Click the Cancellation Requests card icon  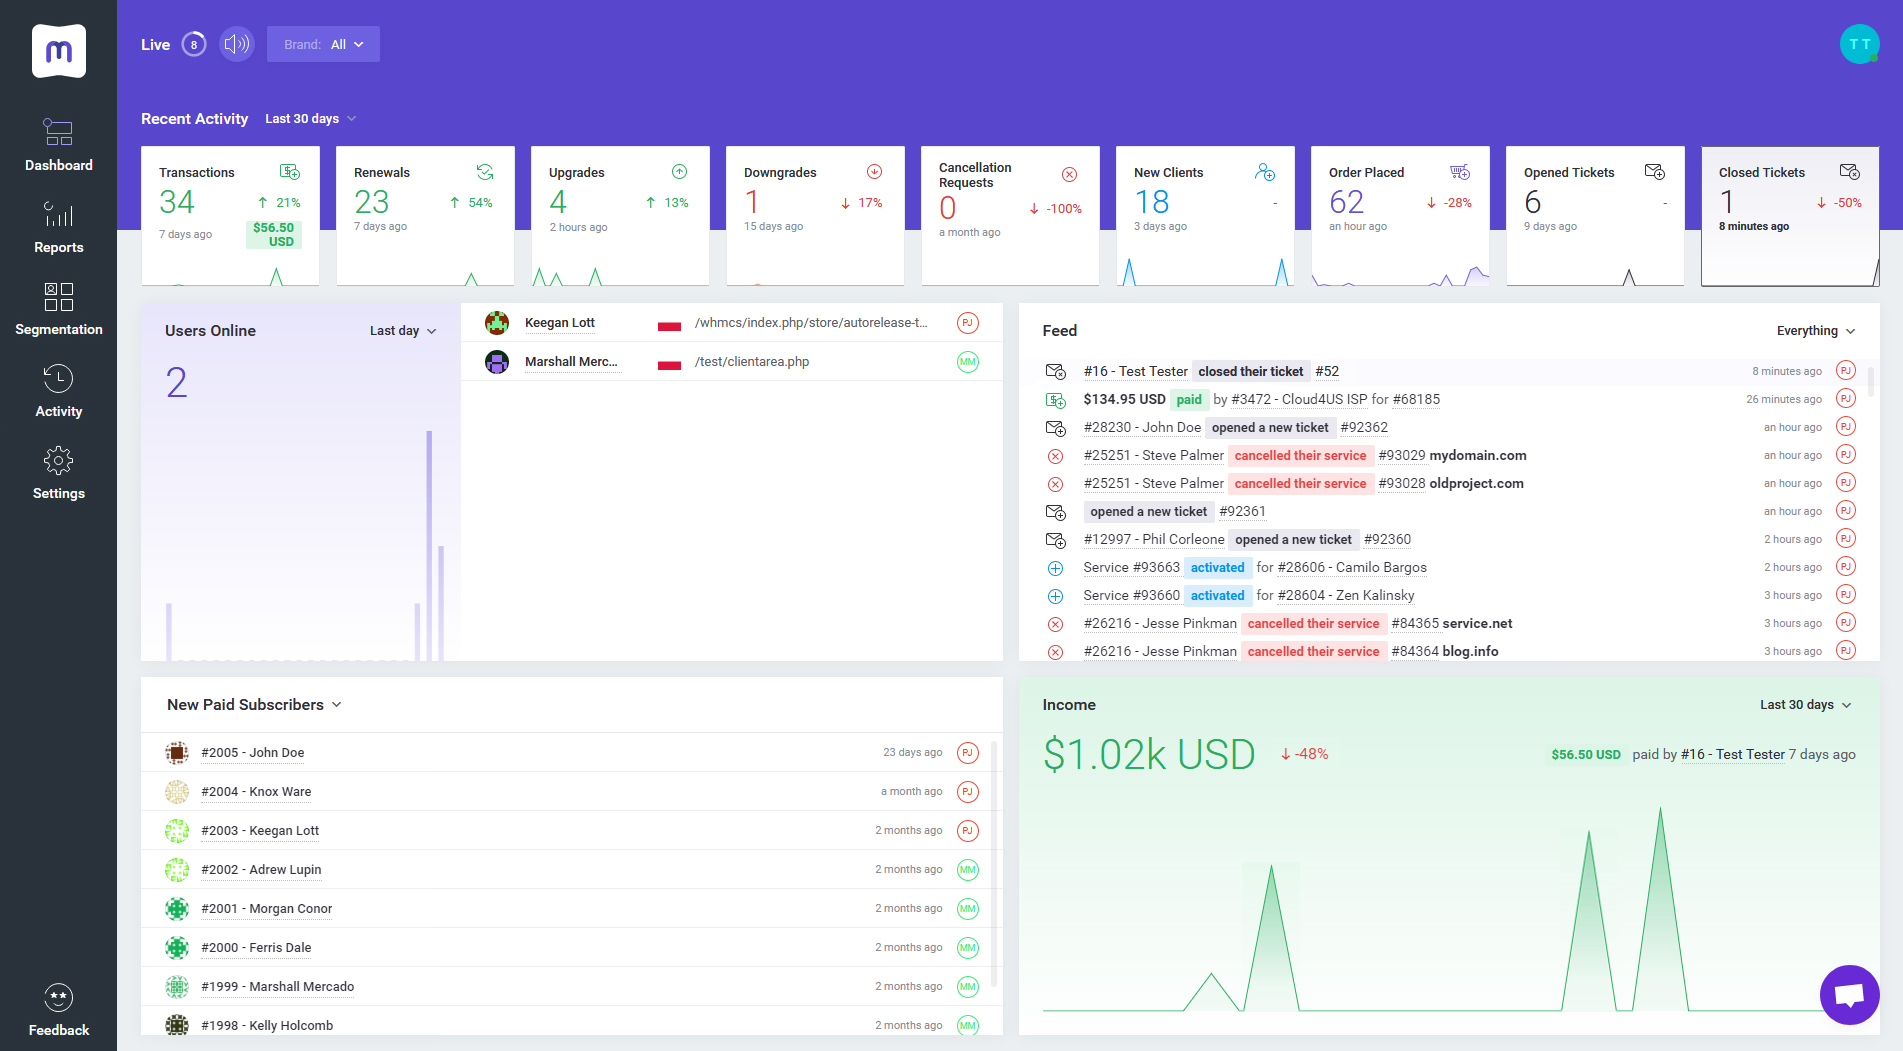(1069, 175)
